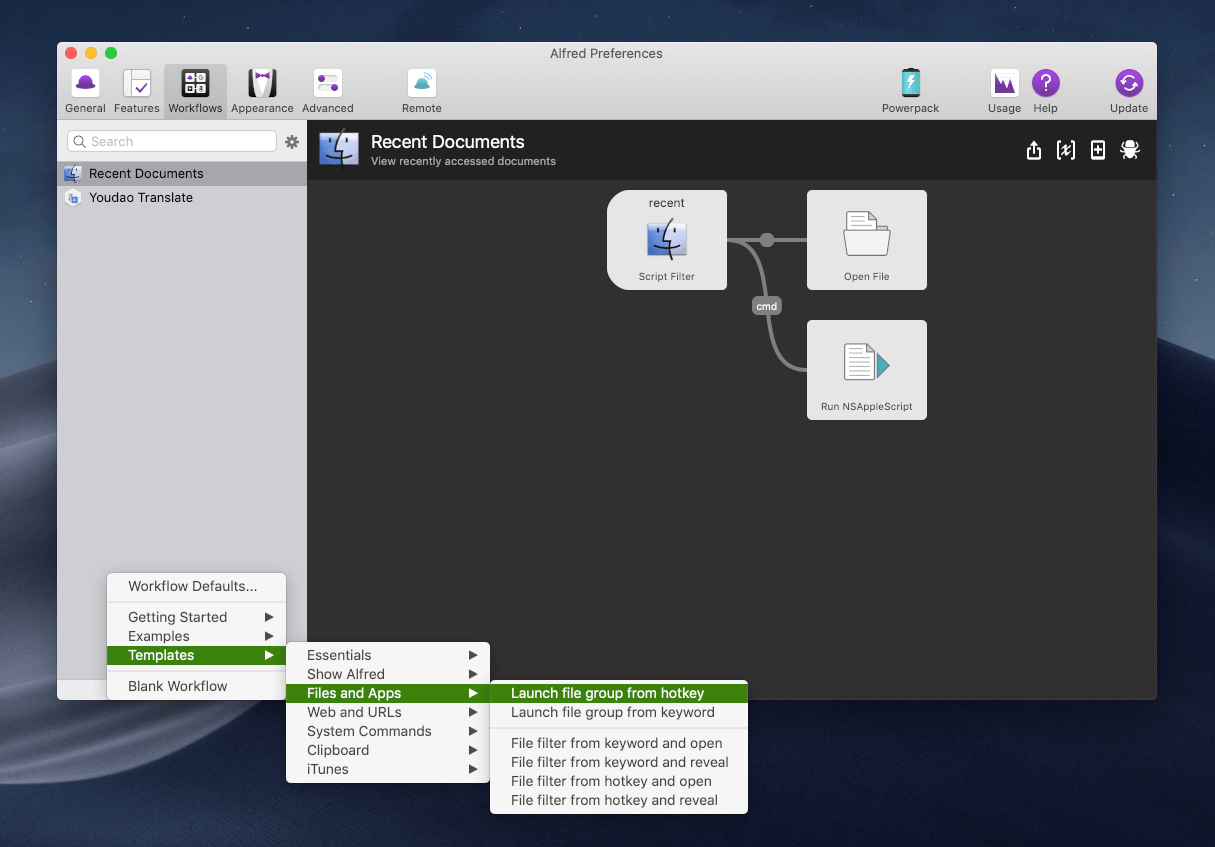1215x847 pixels.
Task: Open Alfred Help
Action: click(1045, 91)
